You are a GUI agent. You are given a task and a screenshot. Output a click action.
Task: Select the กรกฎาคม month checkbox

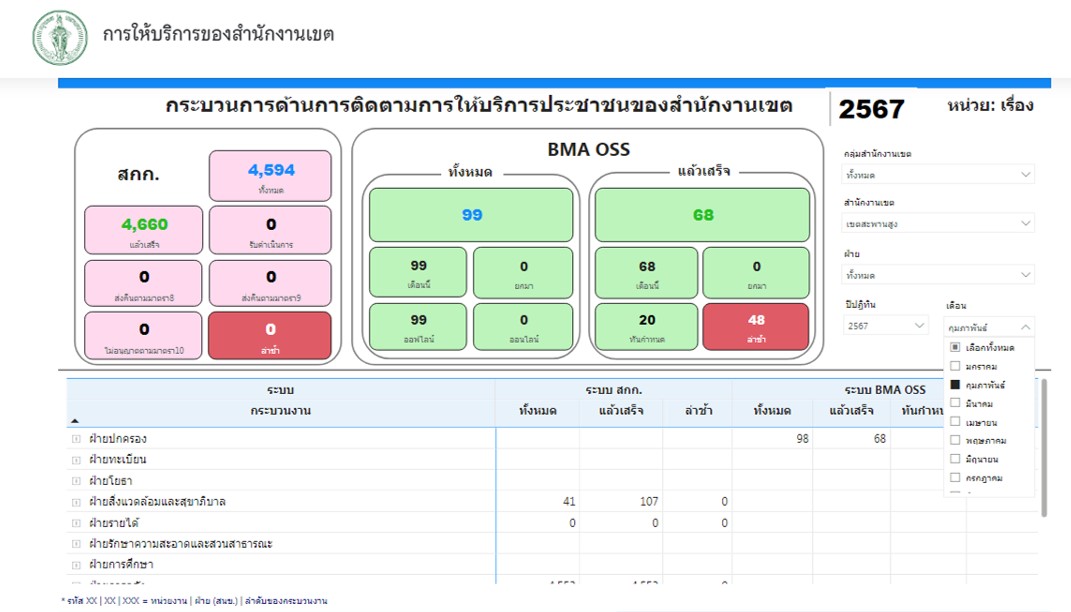tap(955, 477)
